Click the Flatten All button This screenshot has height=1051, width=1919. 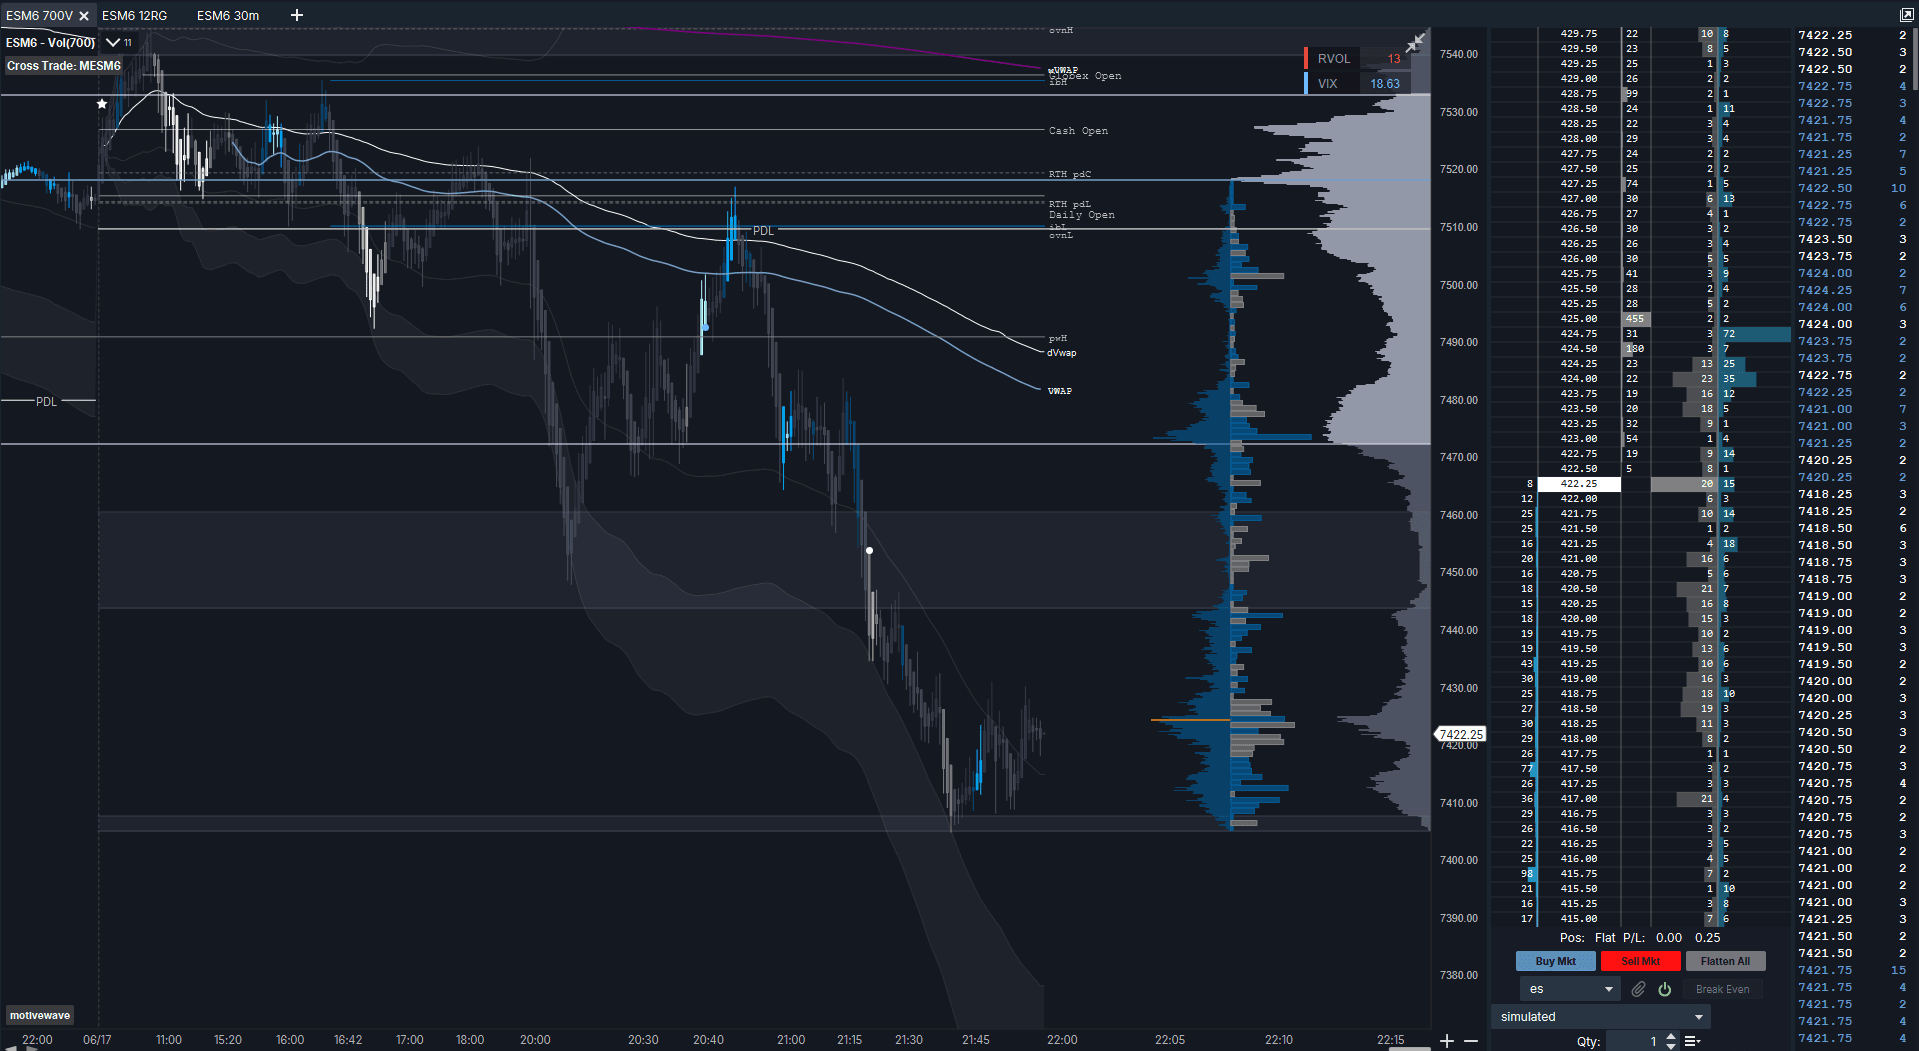click(x=1725, y=961)
